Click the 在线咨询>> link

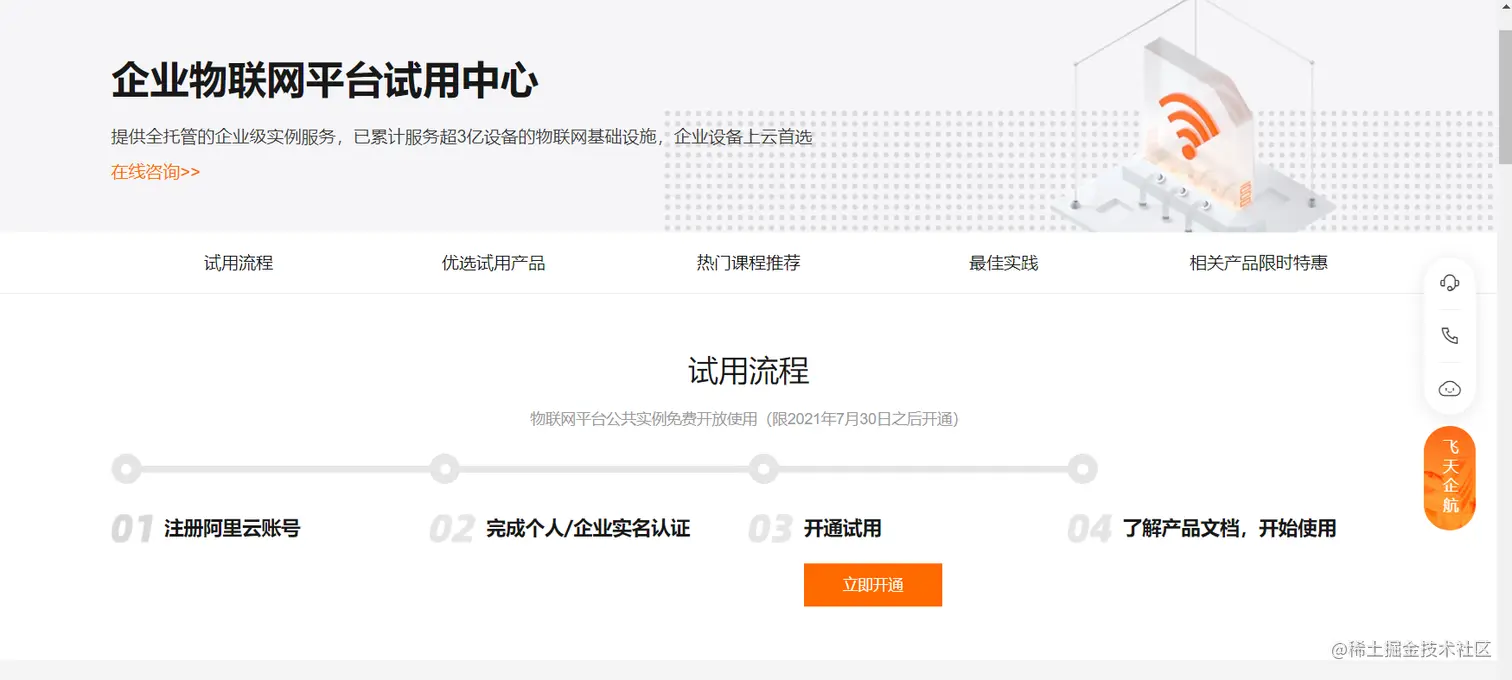(x=155, y=172)
